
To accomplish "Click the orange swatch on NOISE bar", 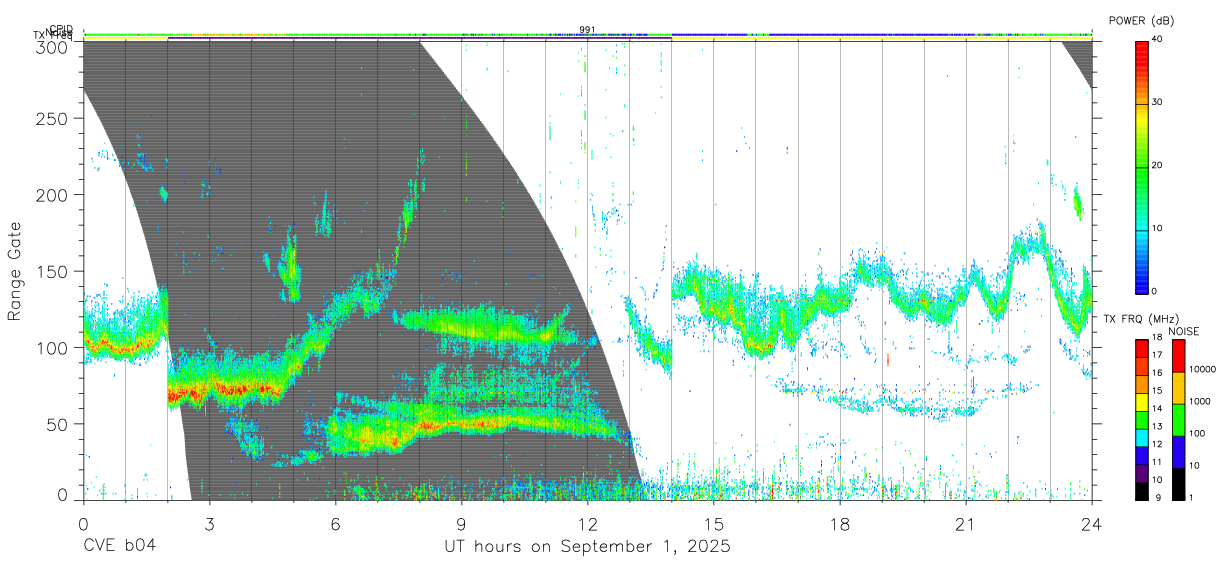I will [x=1177, y=387].
